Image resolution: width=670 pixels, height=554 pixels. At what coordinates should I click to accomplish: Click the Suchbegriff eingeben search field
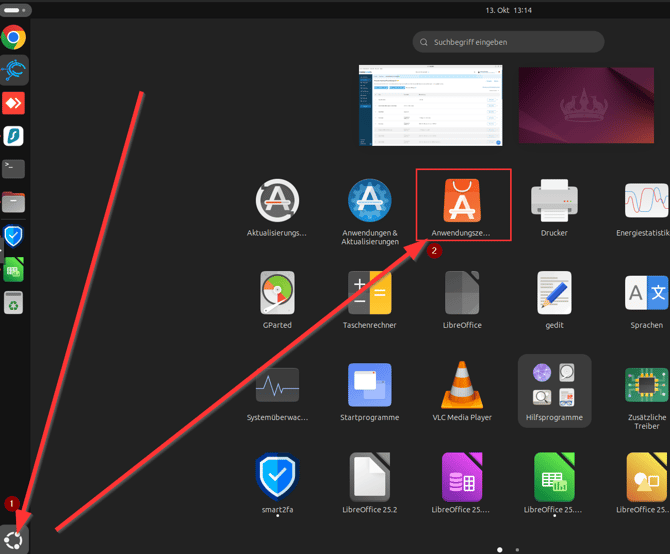coord(509,42)
